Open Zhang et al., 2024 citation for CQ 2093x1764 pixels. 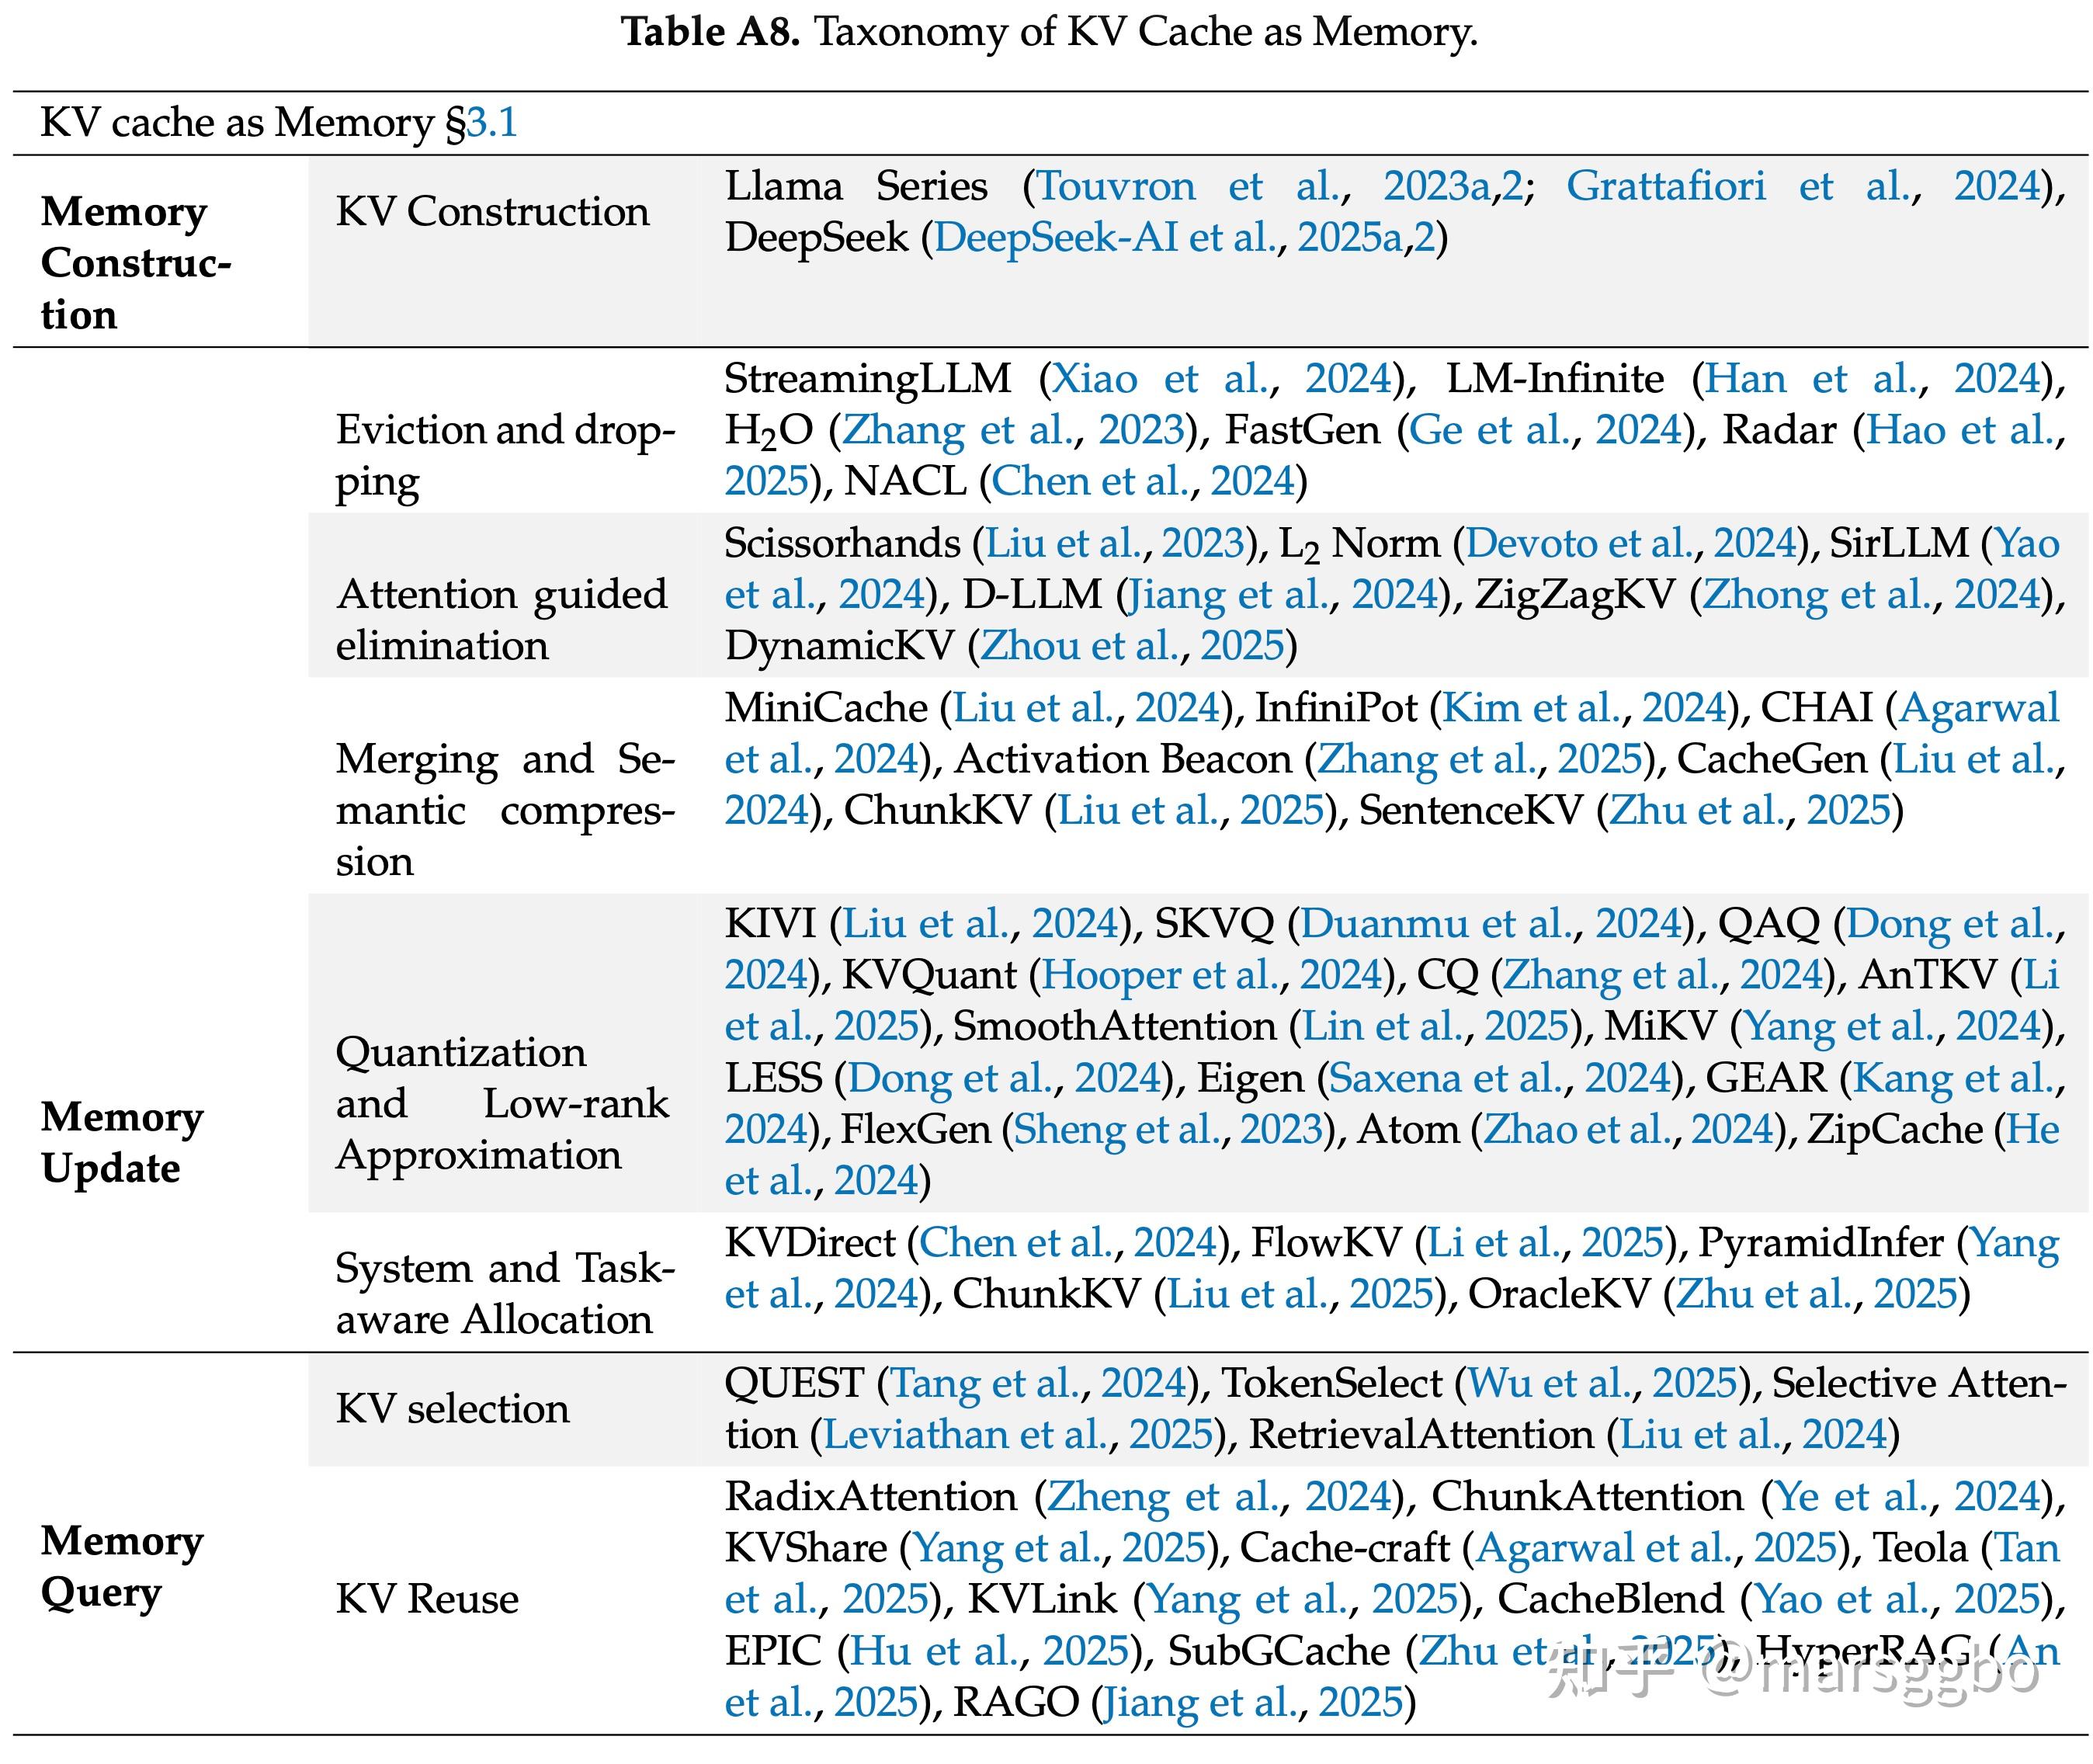click(1664, 976)
